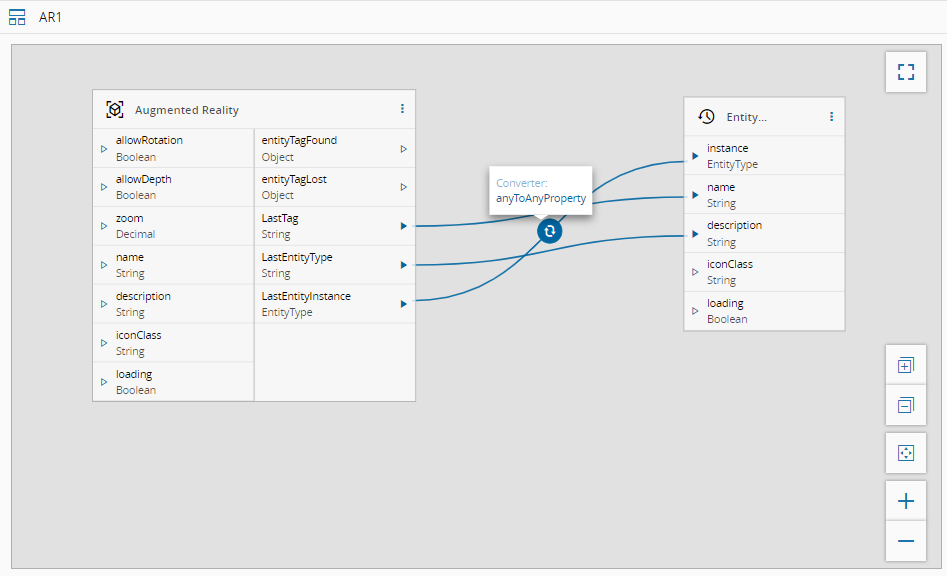Click the expand all nodes icon
Viewport: 947px width, 576px height.
pos(905,366)
